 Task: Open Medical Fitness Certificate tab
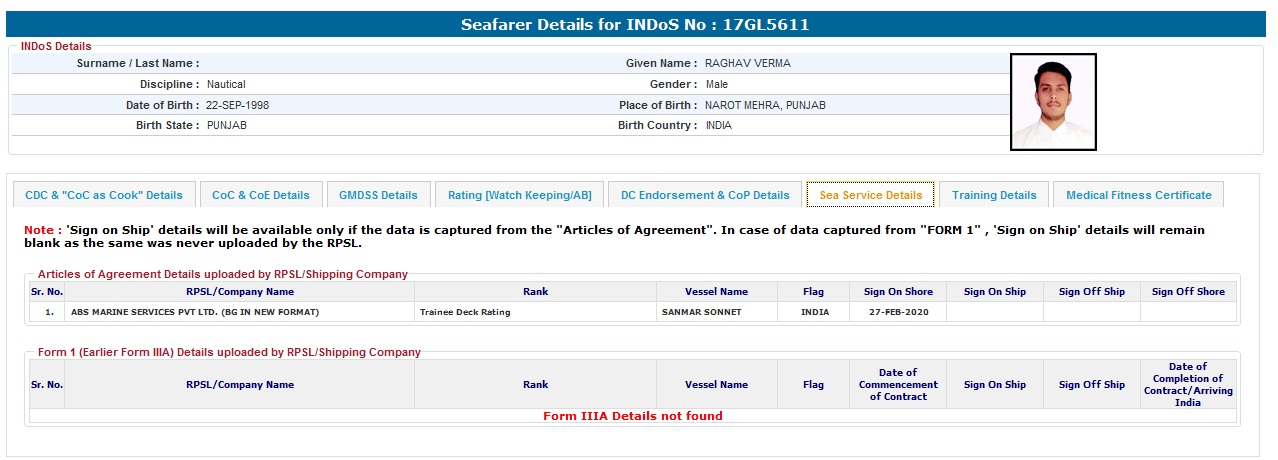1138,195
